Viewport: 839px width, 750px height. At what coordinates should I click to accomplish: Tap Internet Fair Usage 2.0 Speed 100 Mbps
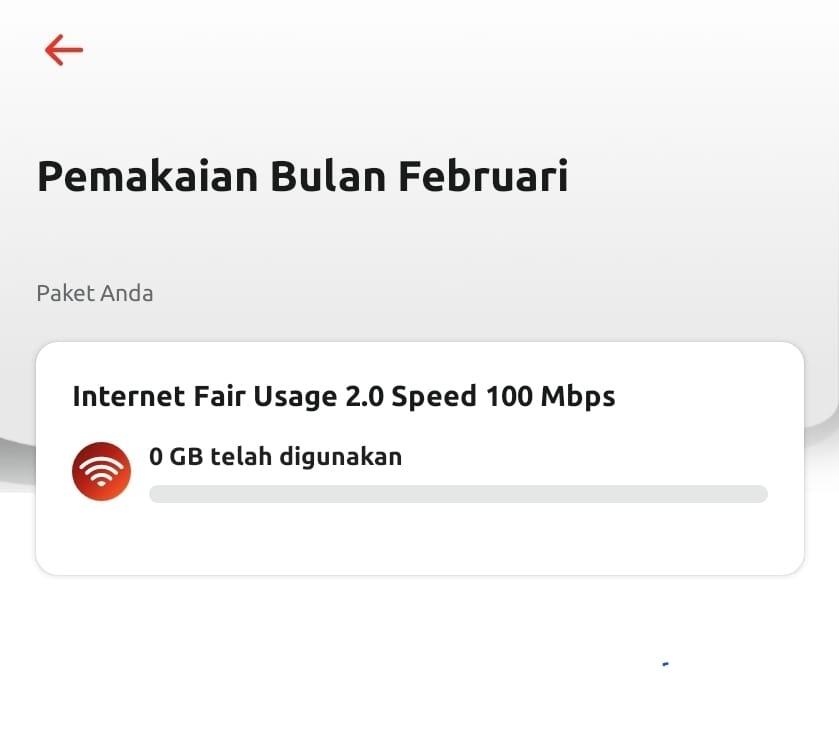point(344,396)
